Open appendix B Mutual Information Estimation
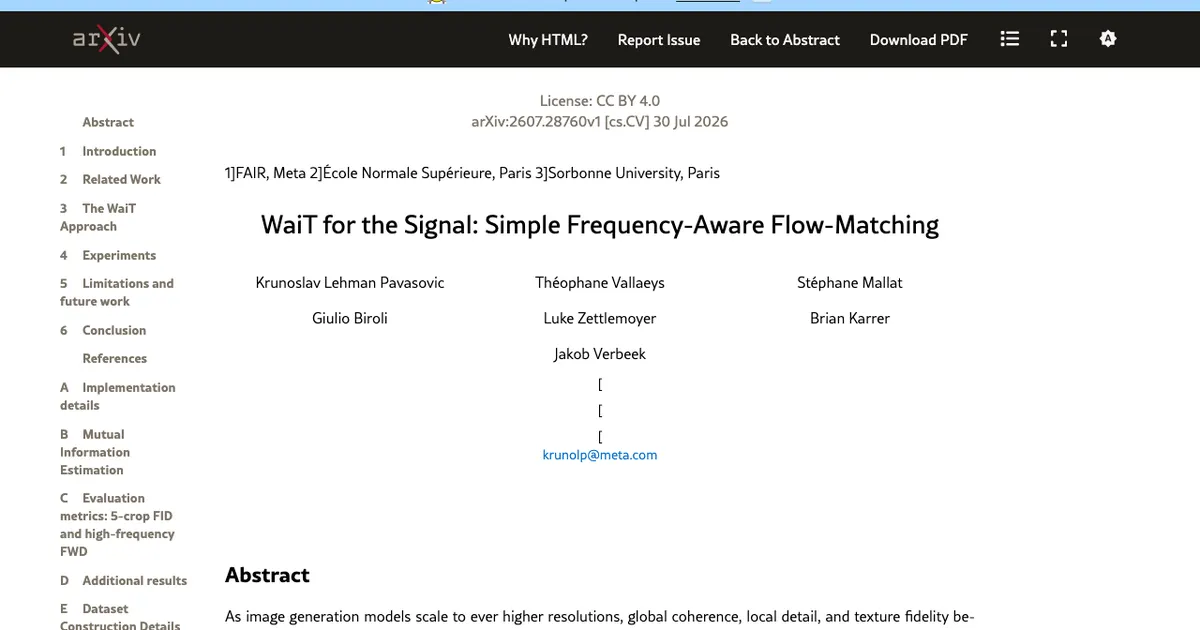Screen dimensions: 1200x630 tap(95, 452)
